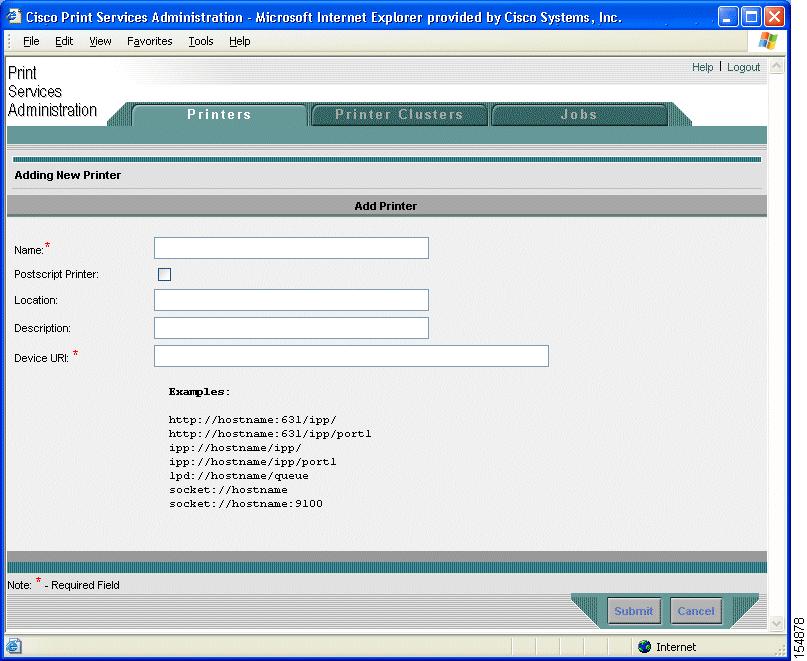Maximize the Internet Explorer window
Viewport: 807px width, 661px height.
[751, 17]
